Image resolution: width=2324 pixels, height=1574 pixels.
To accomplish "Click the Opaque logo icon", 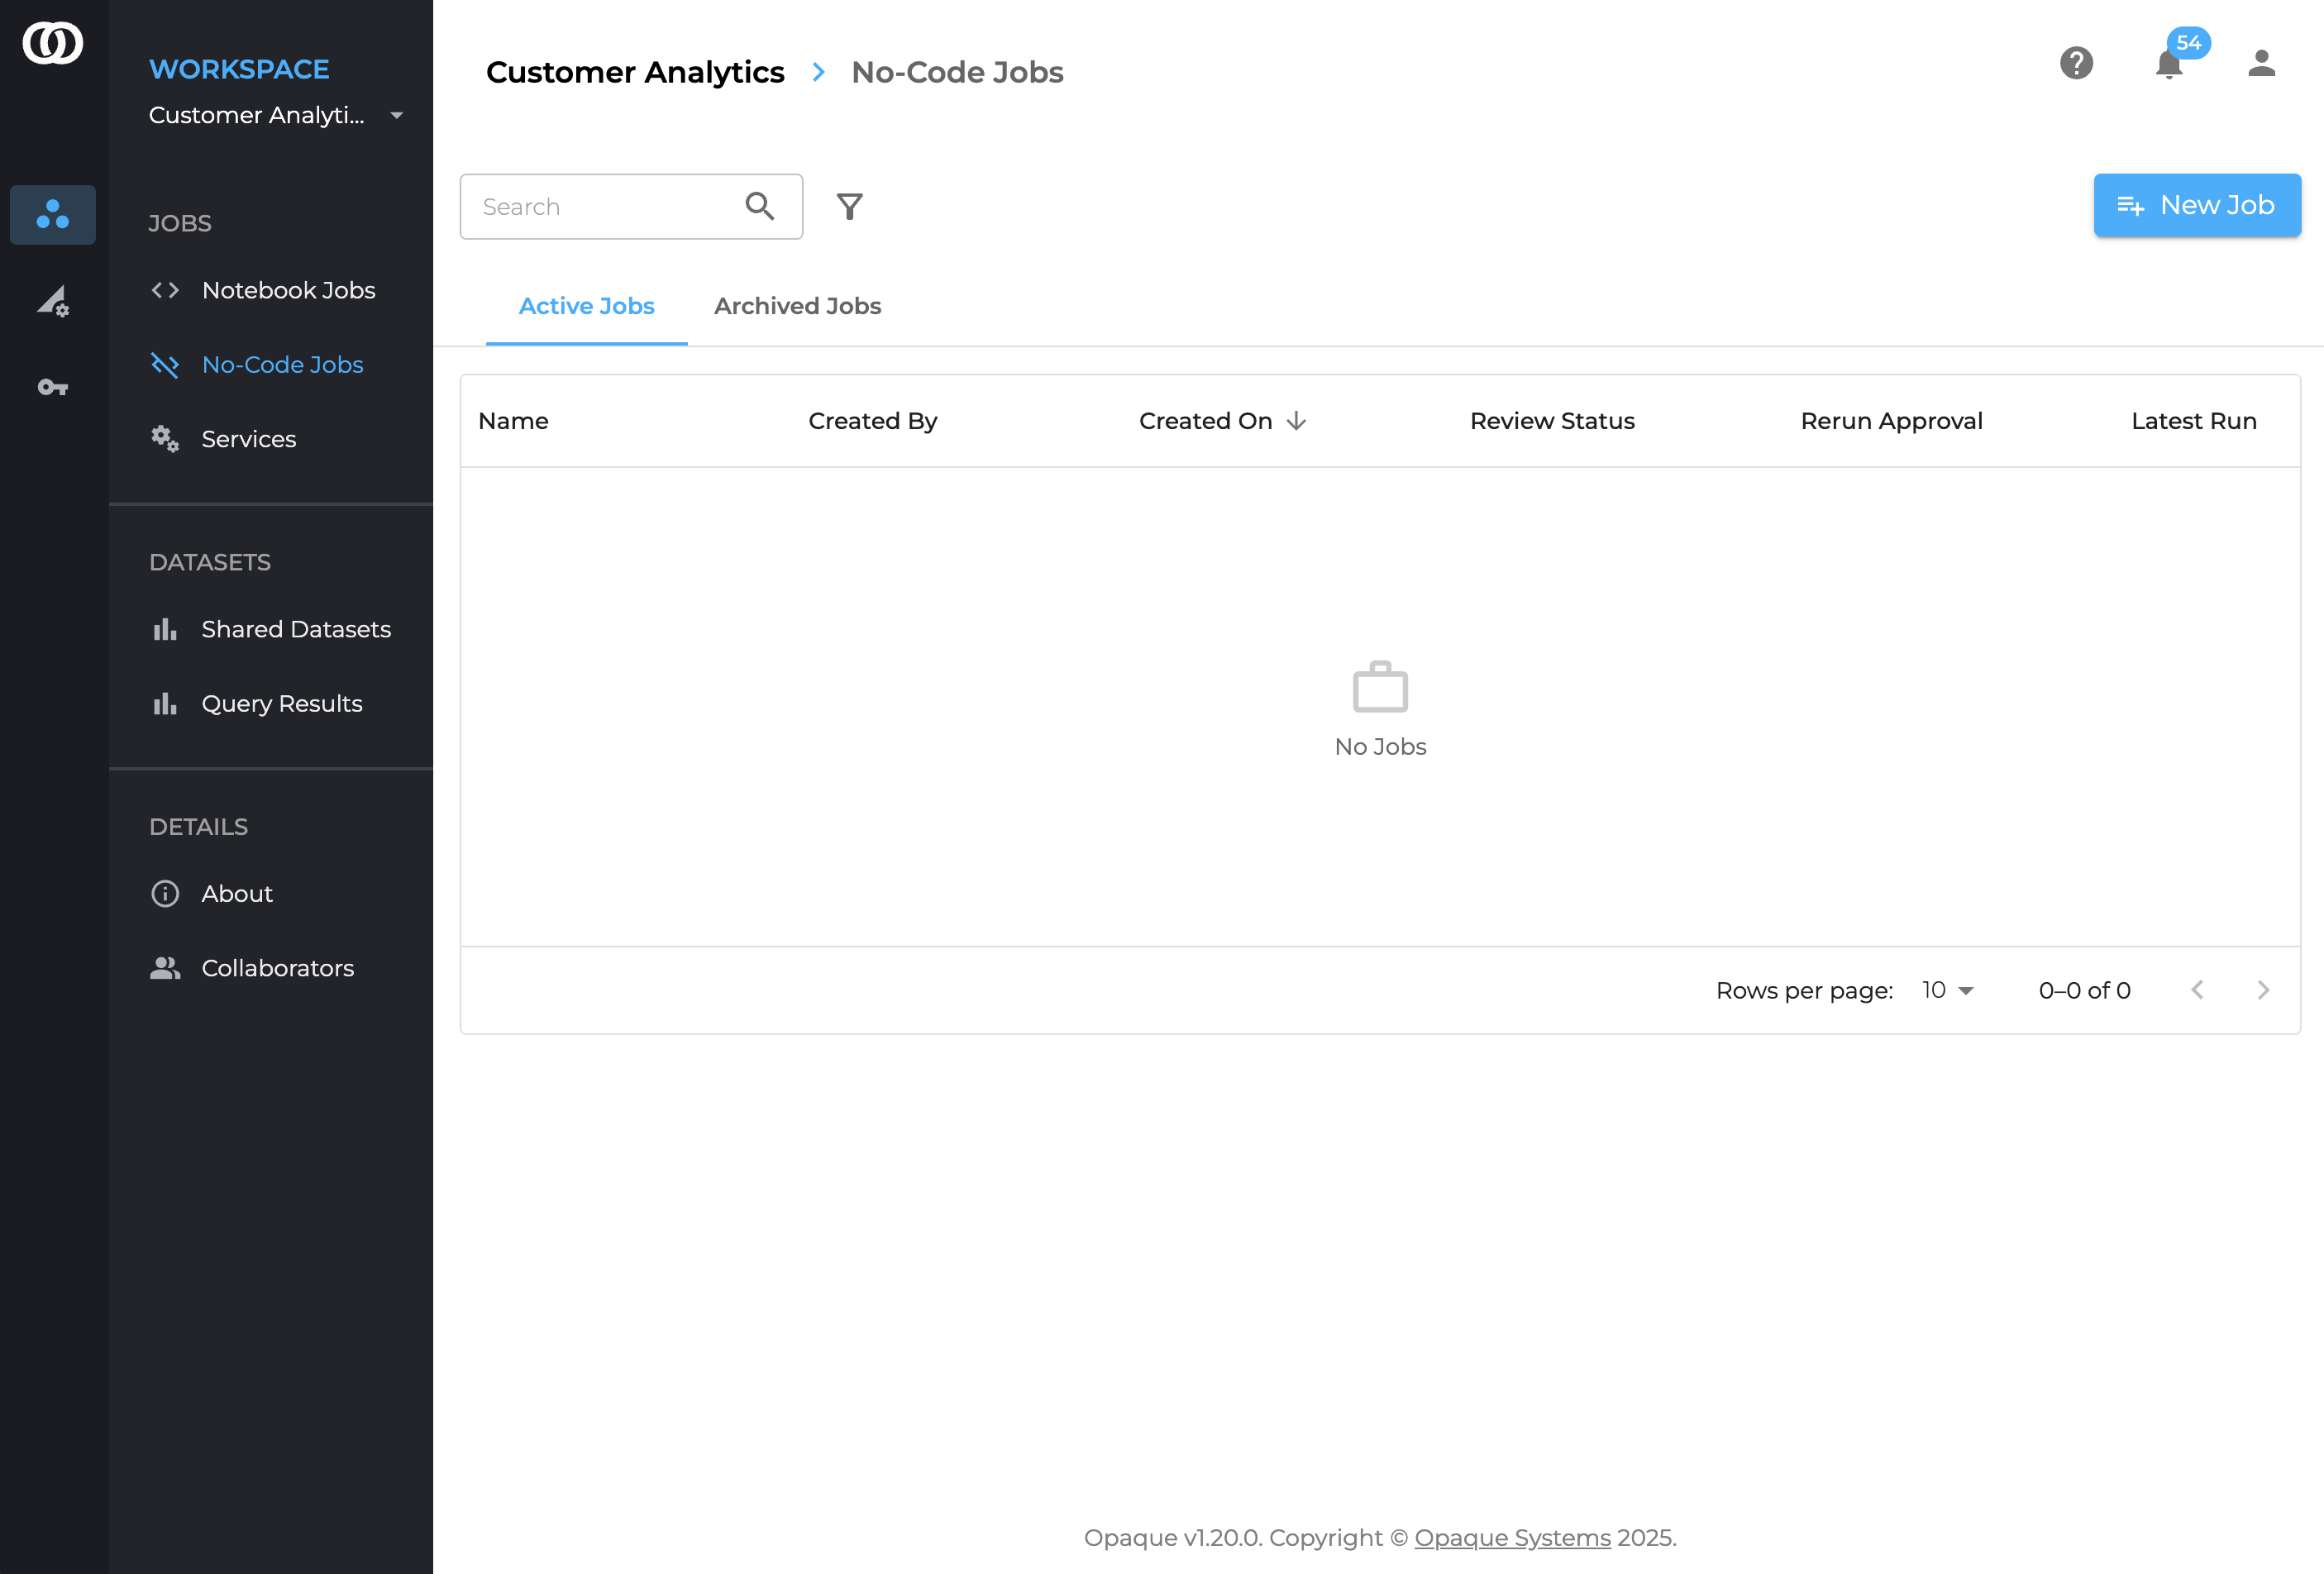I will click(53, 44).
